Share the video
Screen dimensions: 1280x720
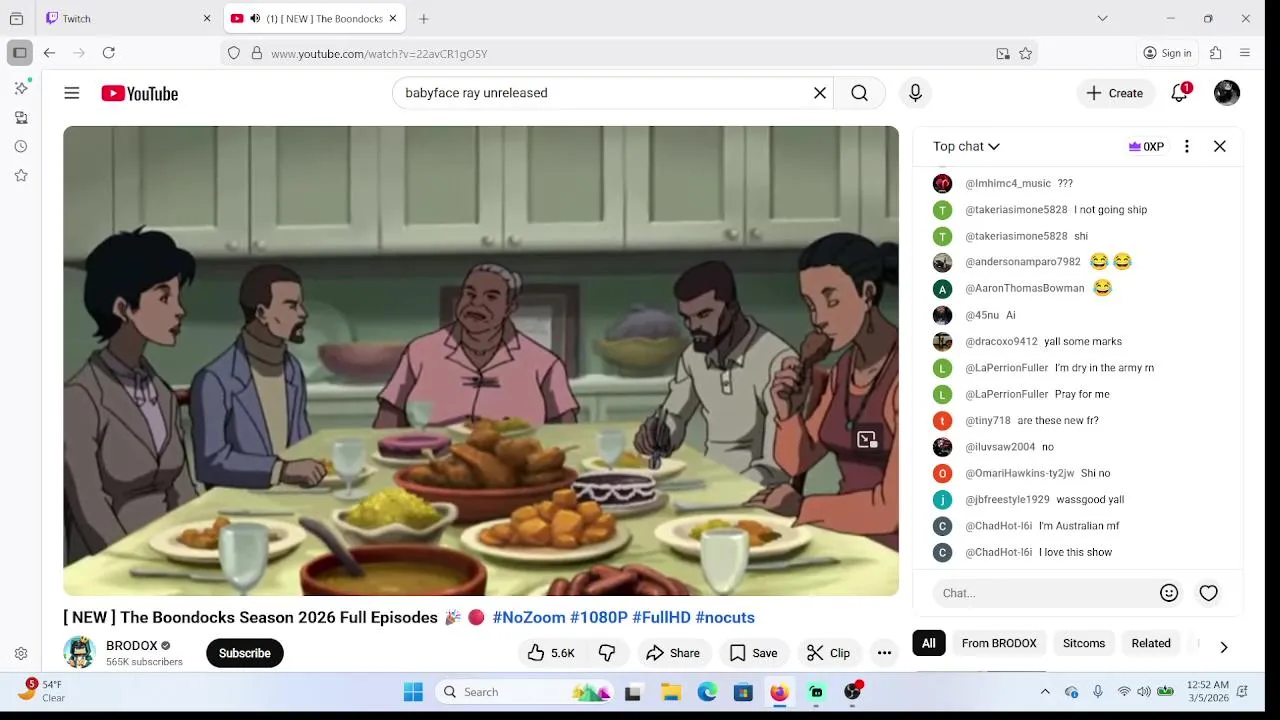(673, 653)
